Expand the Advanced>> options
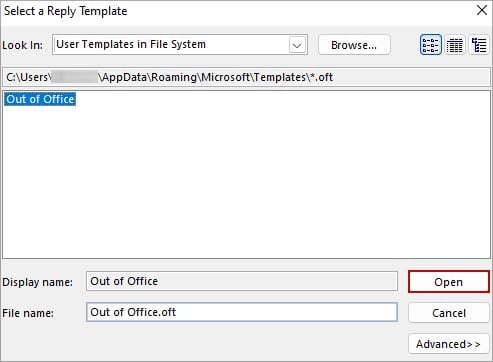Screen dimensions: 493x362 click(449, 344)
